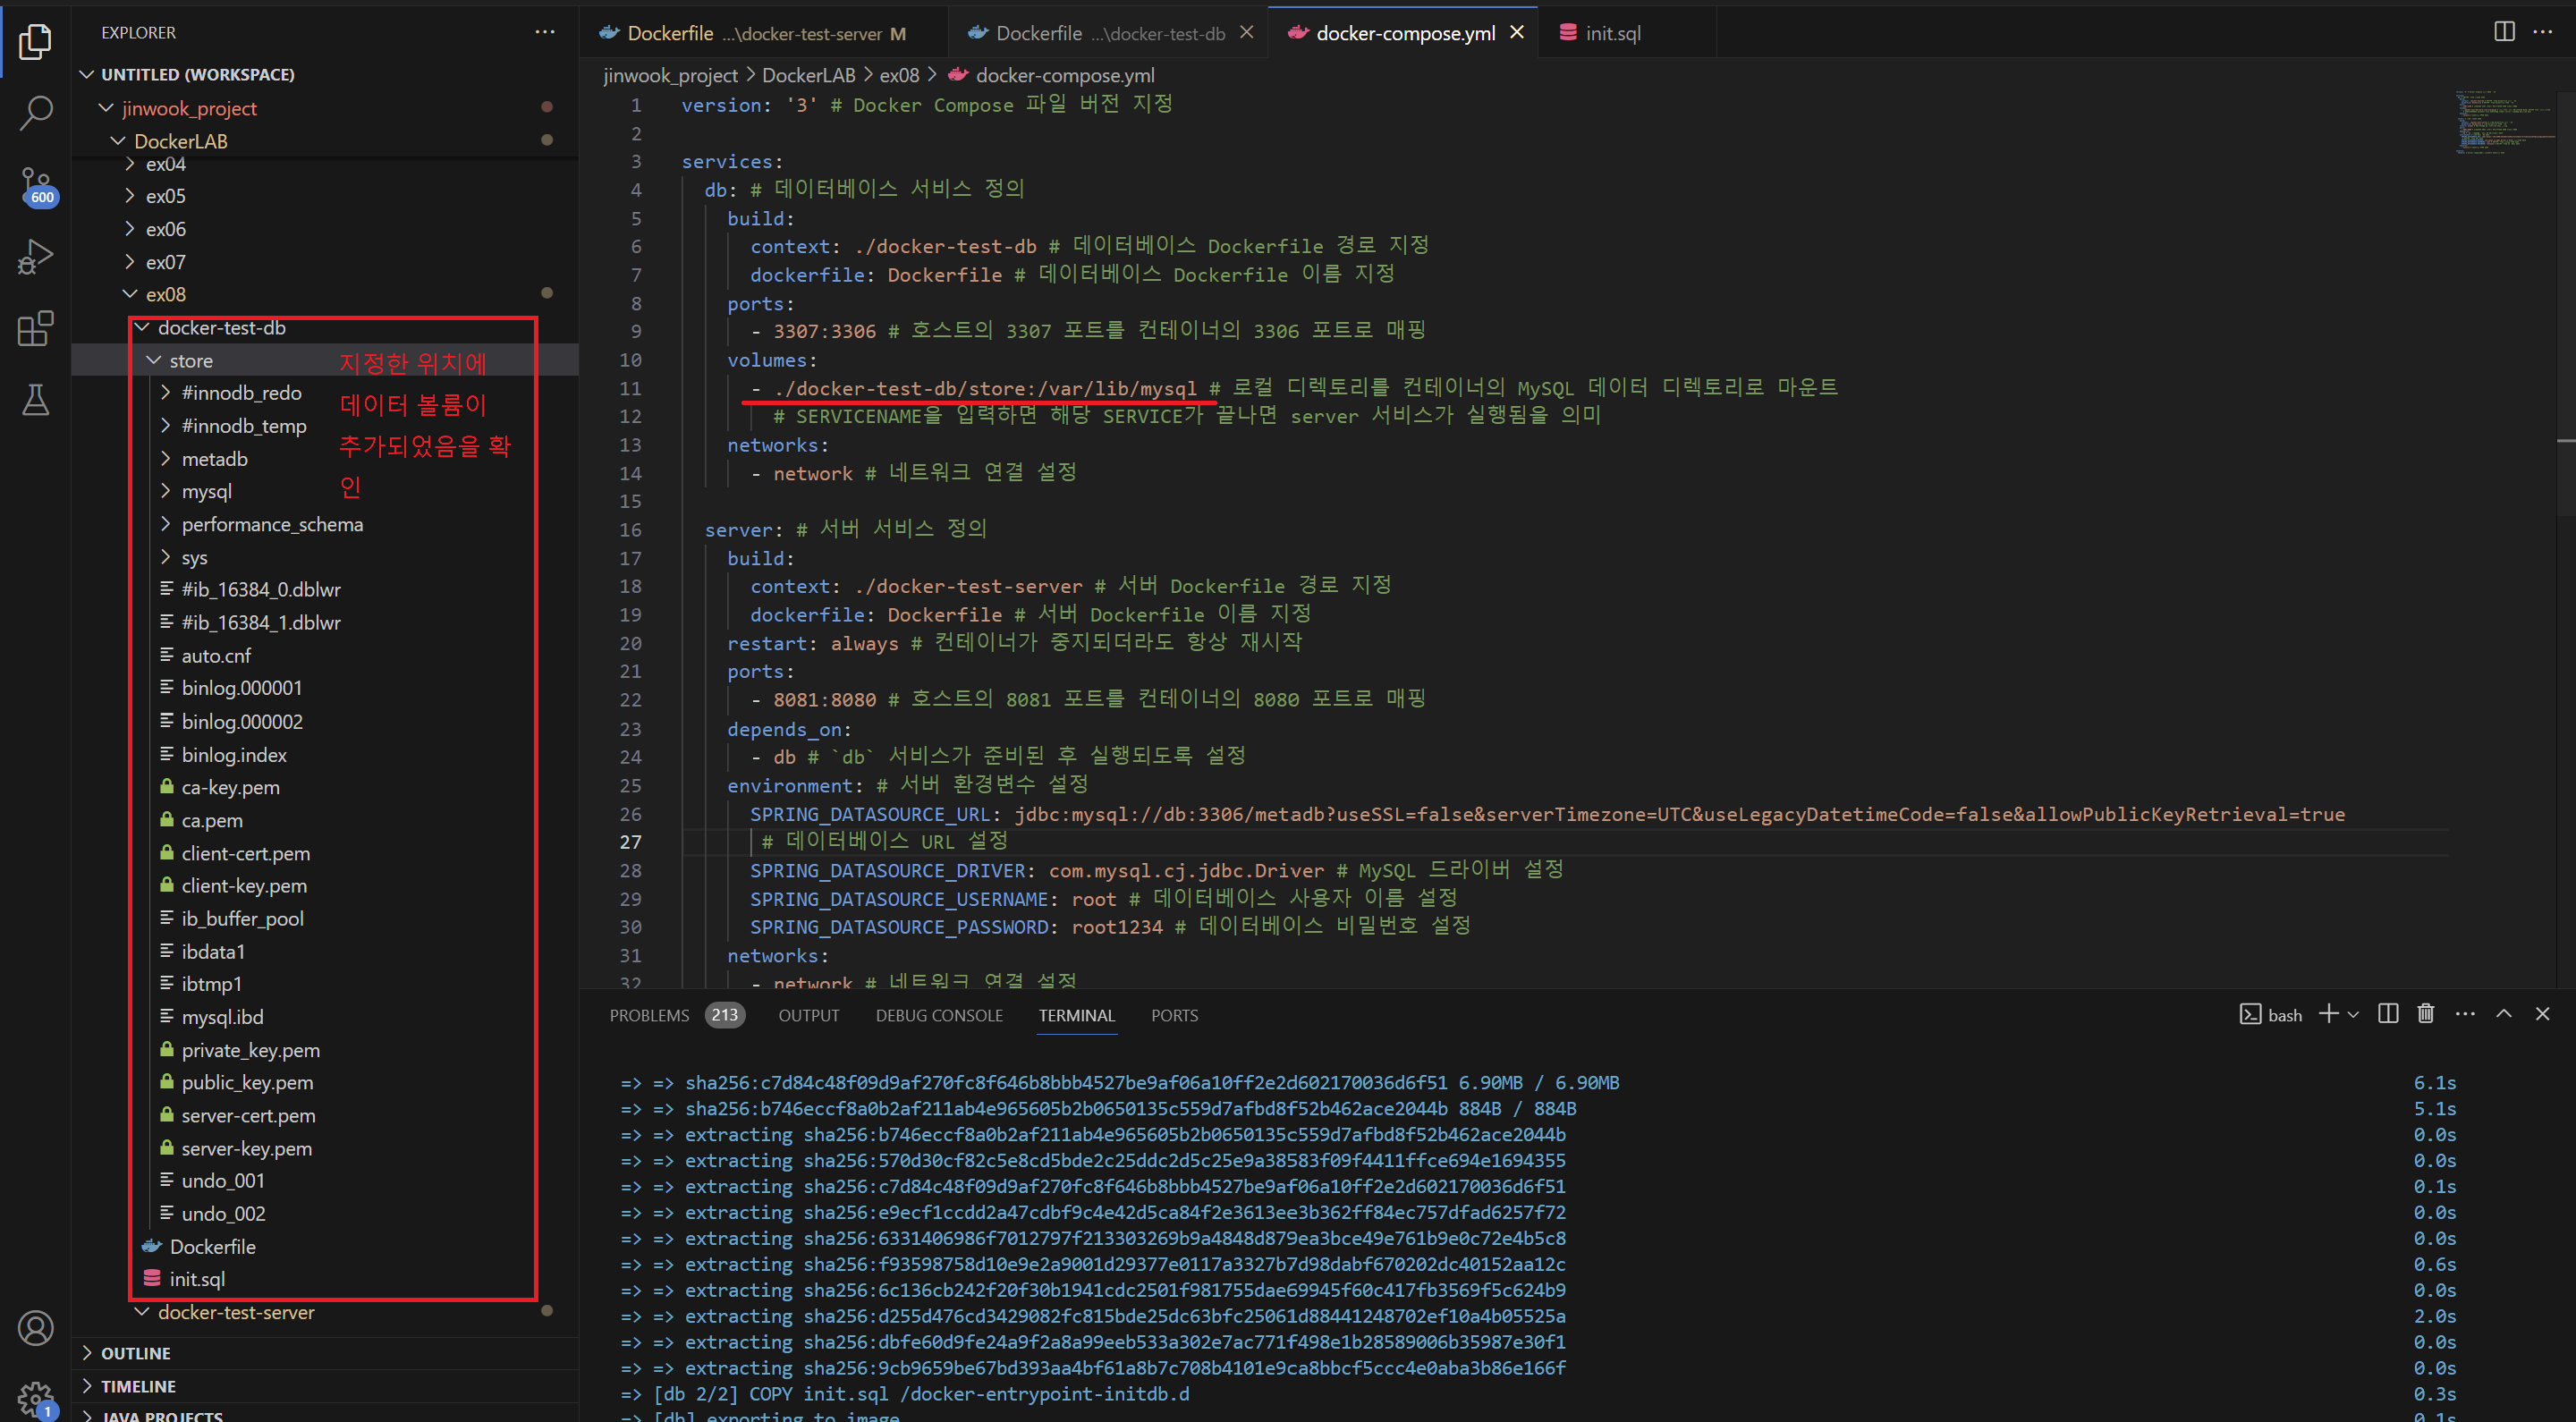The height and width of the screenshot is (1422, 2576).
Task: Click the Kill Terminal trash icon
Action: pyautogui.click(x=2425, y=1014)
